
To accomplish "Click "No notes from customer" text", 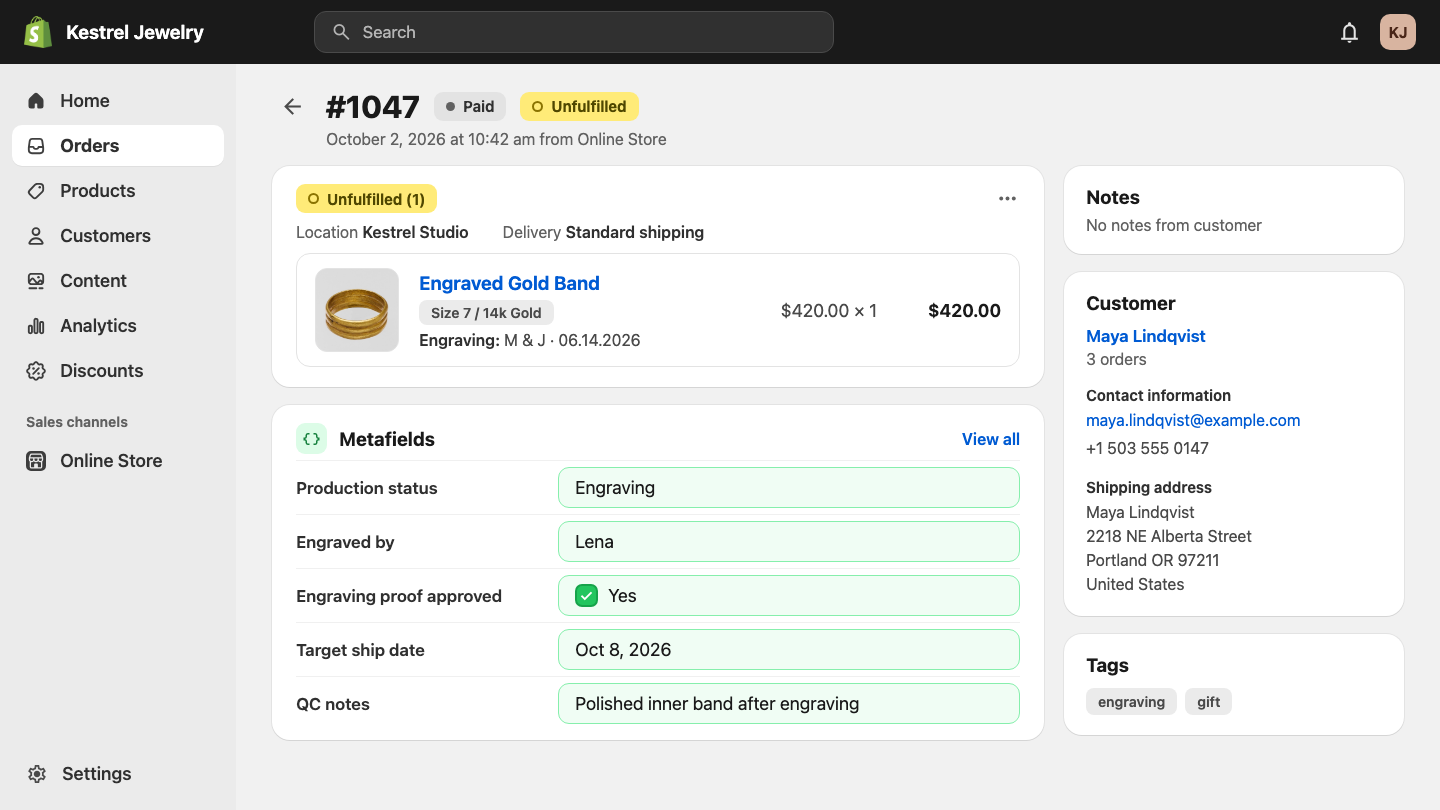I will 1174,225.
